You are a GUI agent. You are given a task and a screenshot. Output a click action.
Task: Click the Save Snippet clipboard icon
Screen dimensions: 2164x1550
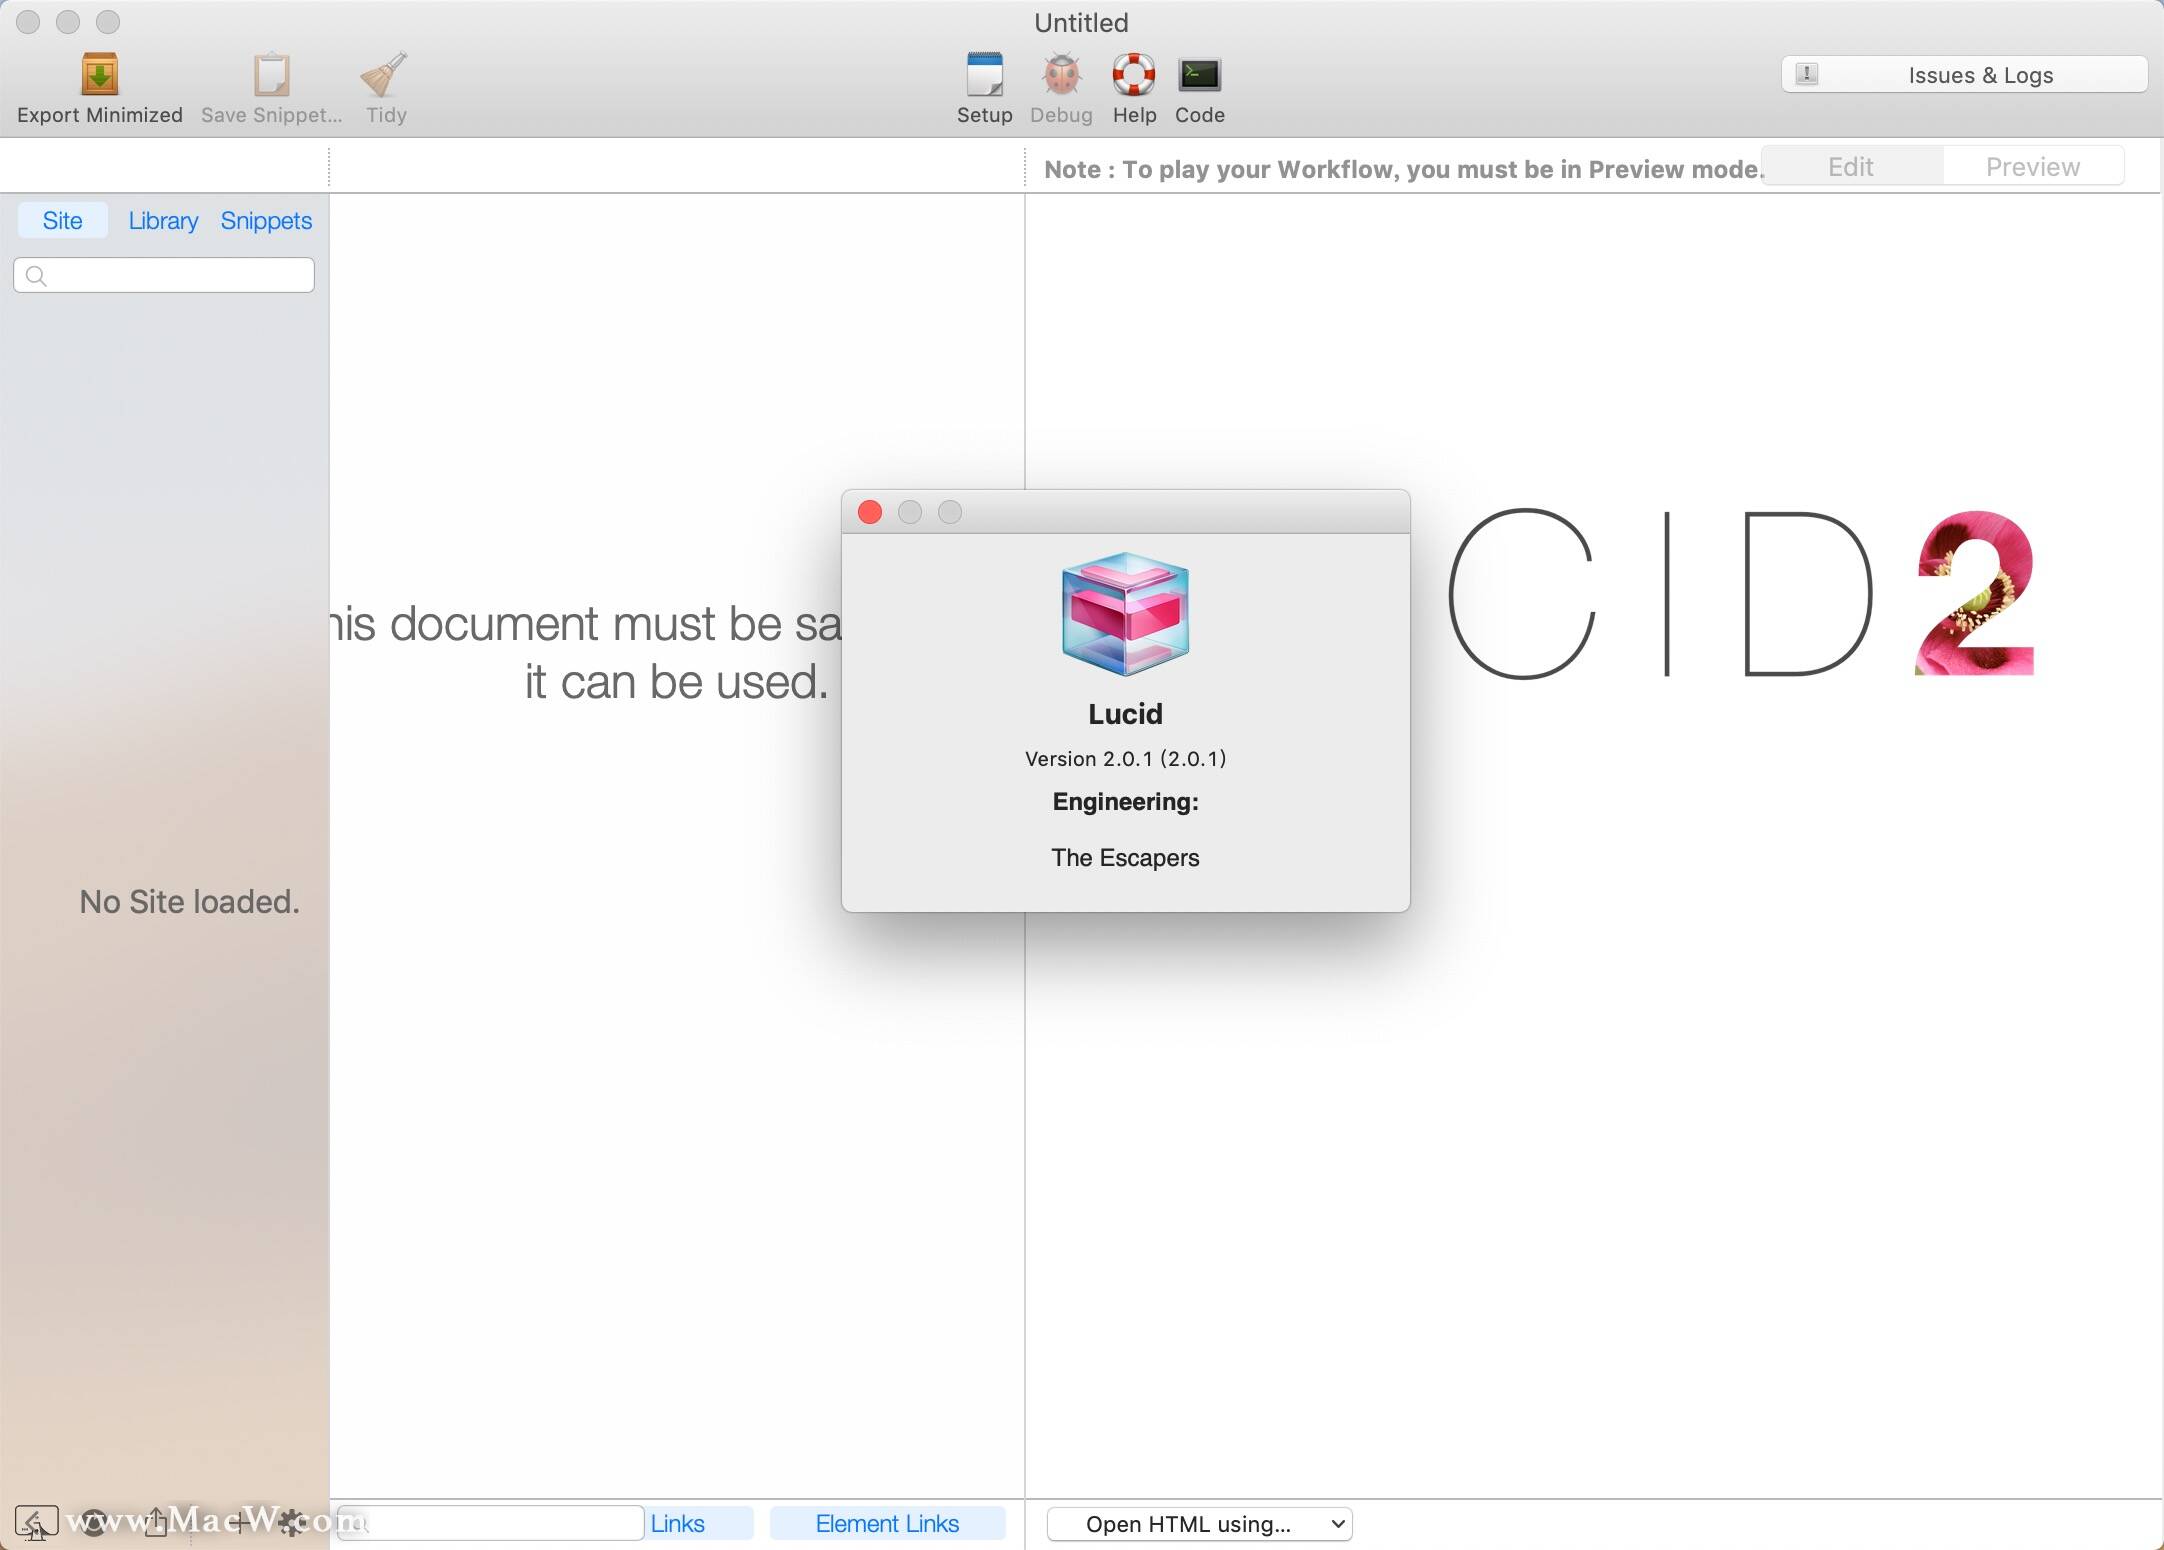coord(271,75)
